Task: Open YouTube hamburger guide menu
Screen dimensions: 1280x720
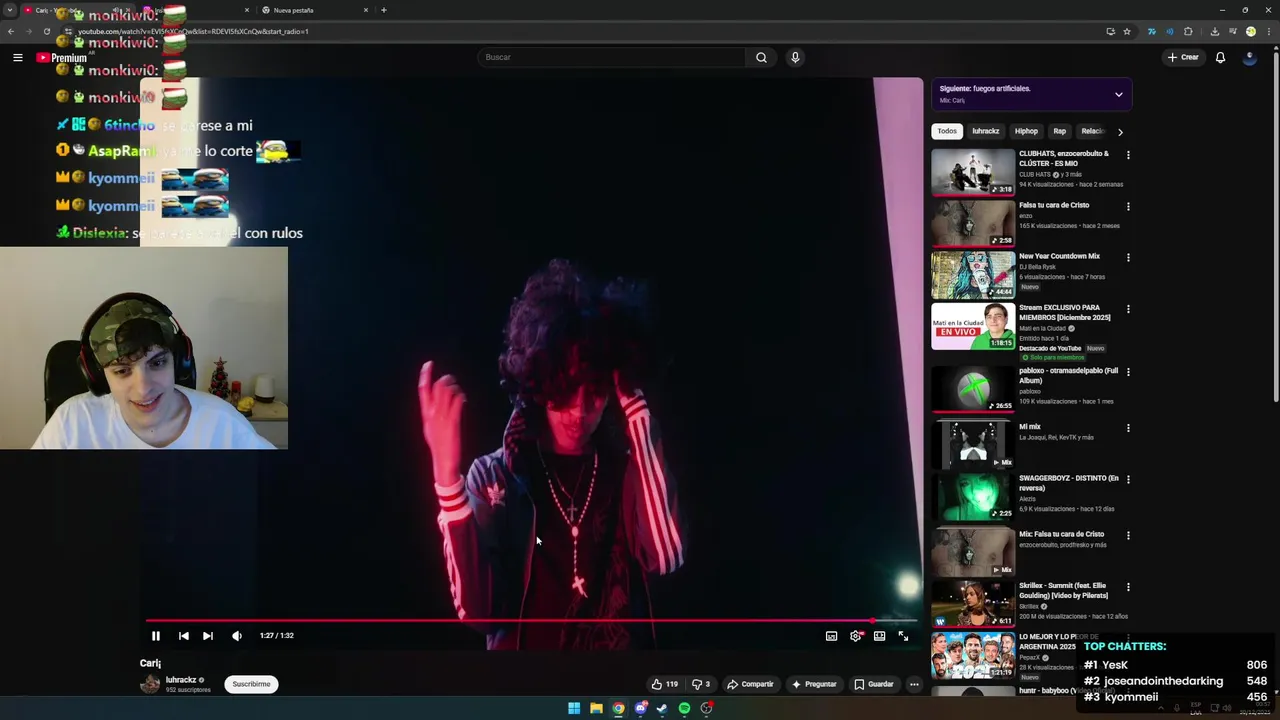Action: [x=17, y=57]
